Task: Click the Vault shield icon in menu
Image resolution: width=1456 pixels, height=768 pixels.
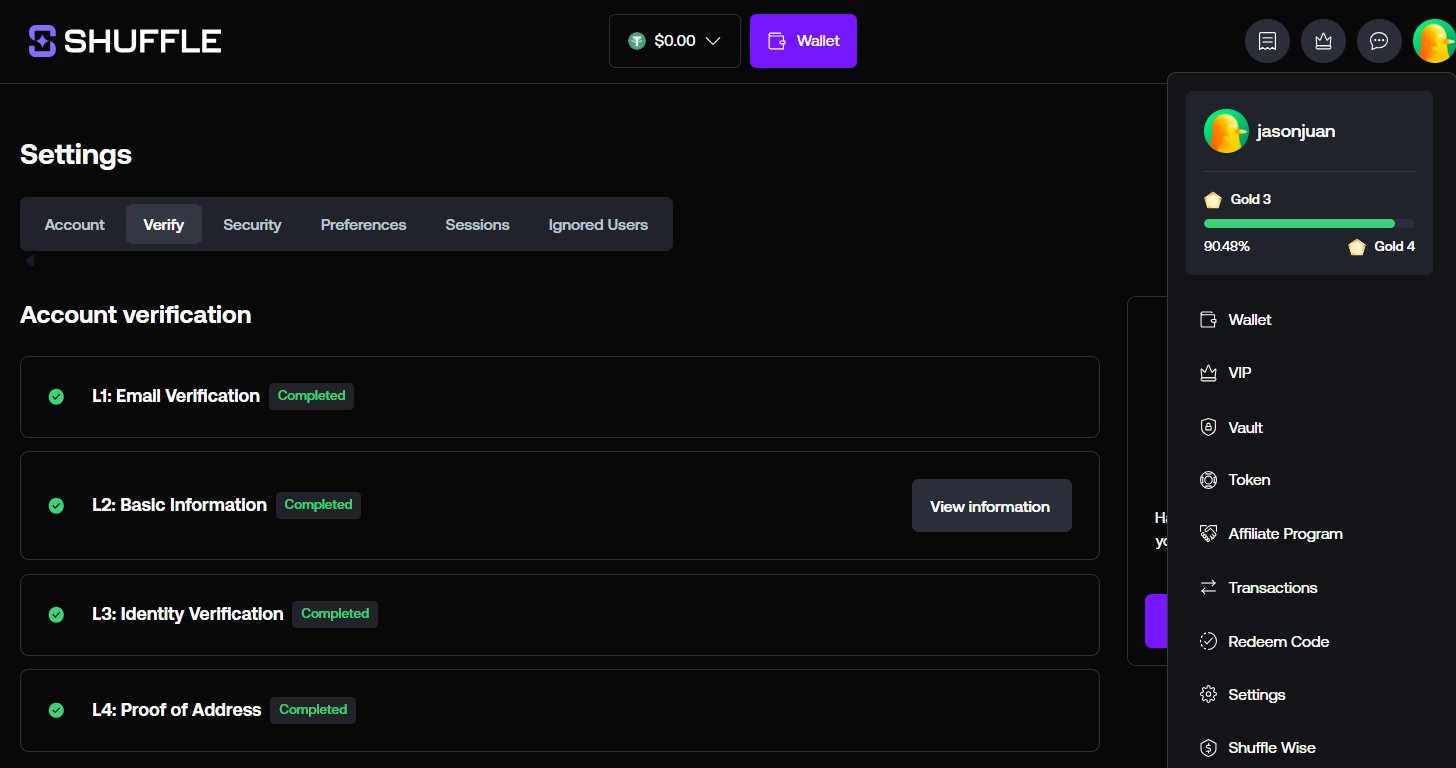Action: (1208, 427)
